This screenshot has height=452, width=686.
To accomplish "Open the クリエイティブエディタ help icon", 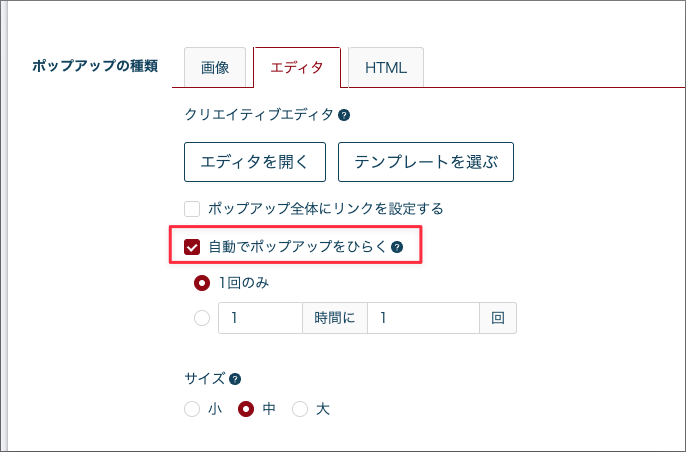I will (344, 115).
